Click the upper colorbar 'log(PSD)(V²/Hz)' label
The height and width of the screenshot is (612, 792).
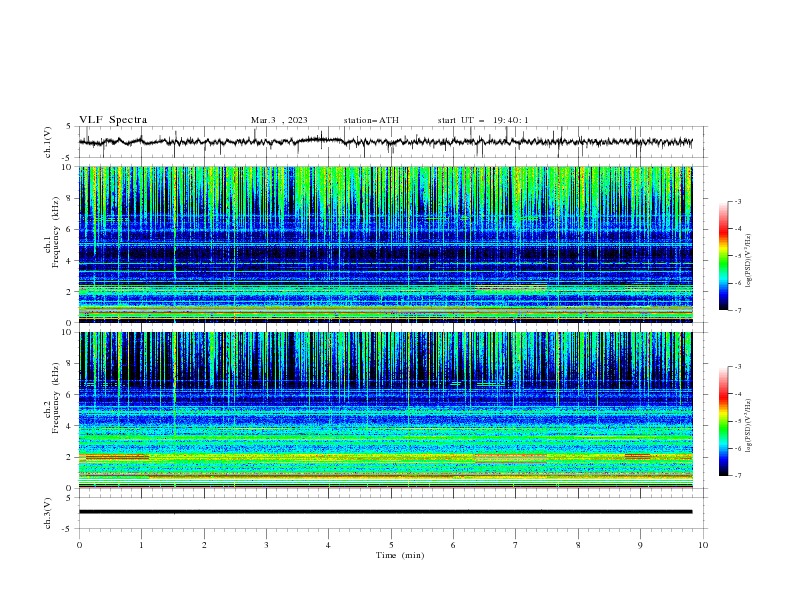tap(749, 261)
